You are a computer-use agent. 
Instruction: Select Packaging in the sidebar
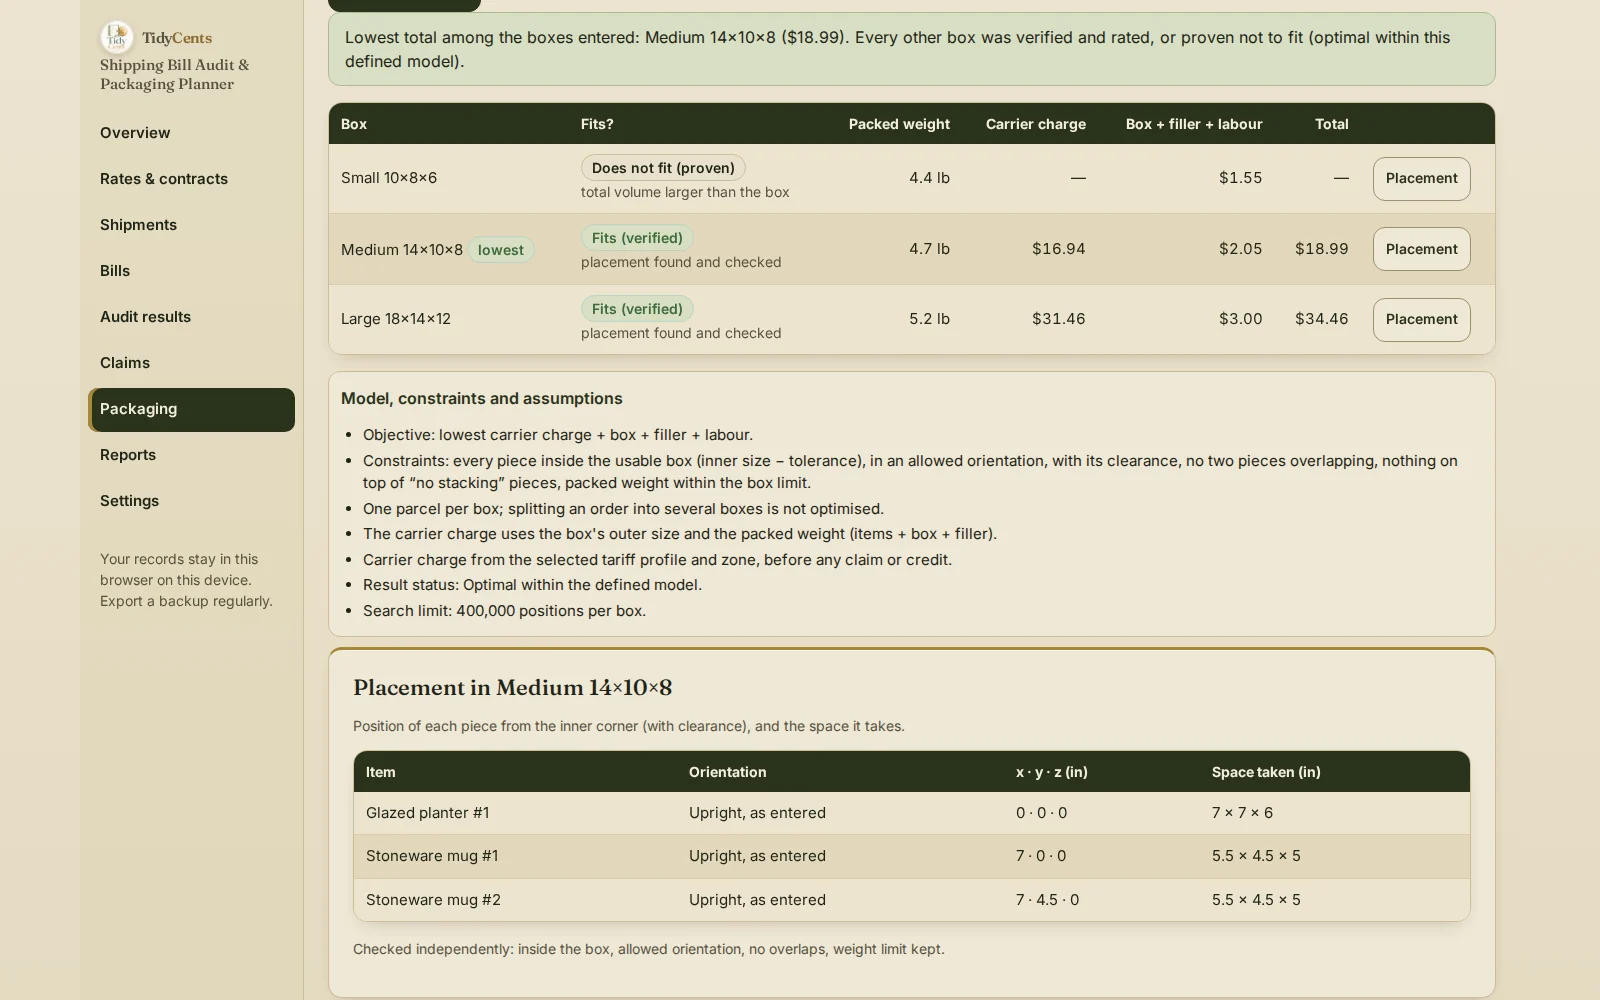pos(191,410)
